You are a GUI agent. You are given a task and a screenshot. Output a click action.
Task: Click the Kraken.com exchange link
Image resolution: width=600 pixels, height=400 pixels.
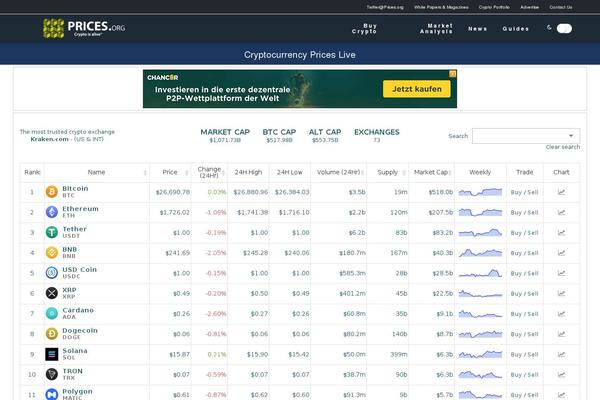[49, 139]
